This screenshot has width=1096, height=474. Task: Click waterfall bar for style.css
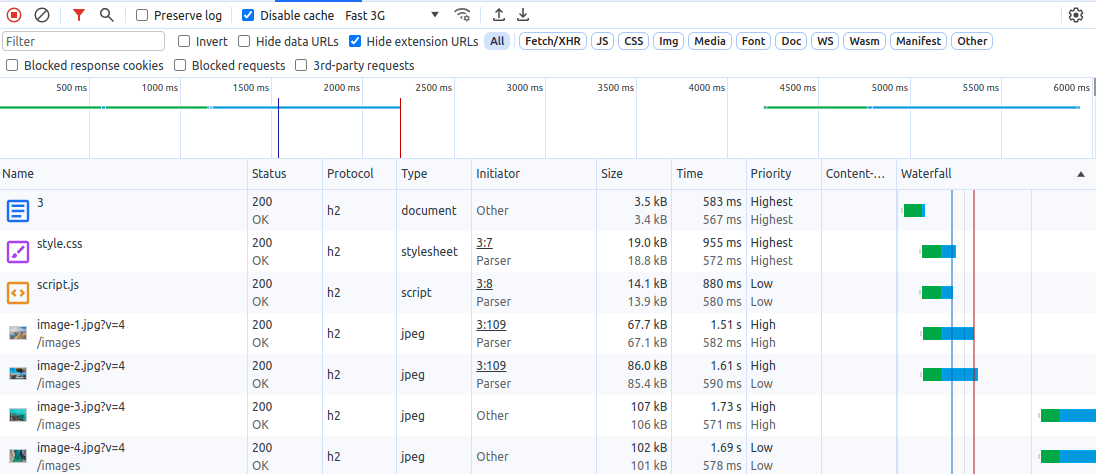938,252
